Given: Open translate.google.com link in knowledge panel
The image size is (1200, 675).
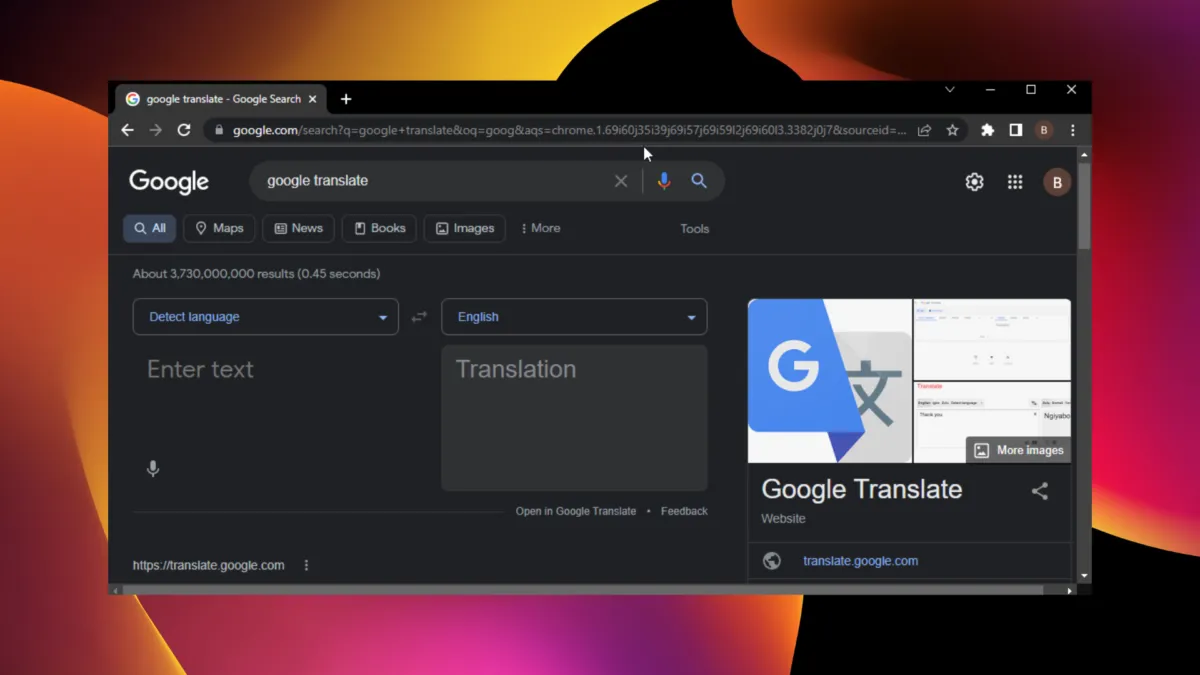Looking at the screenshot, I should click(x=860, y=561).
